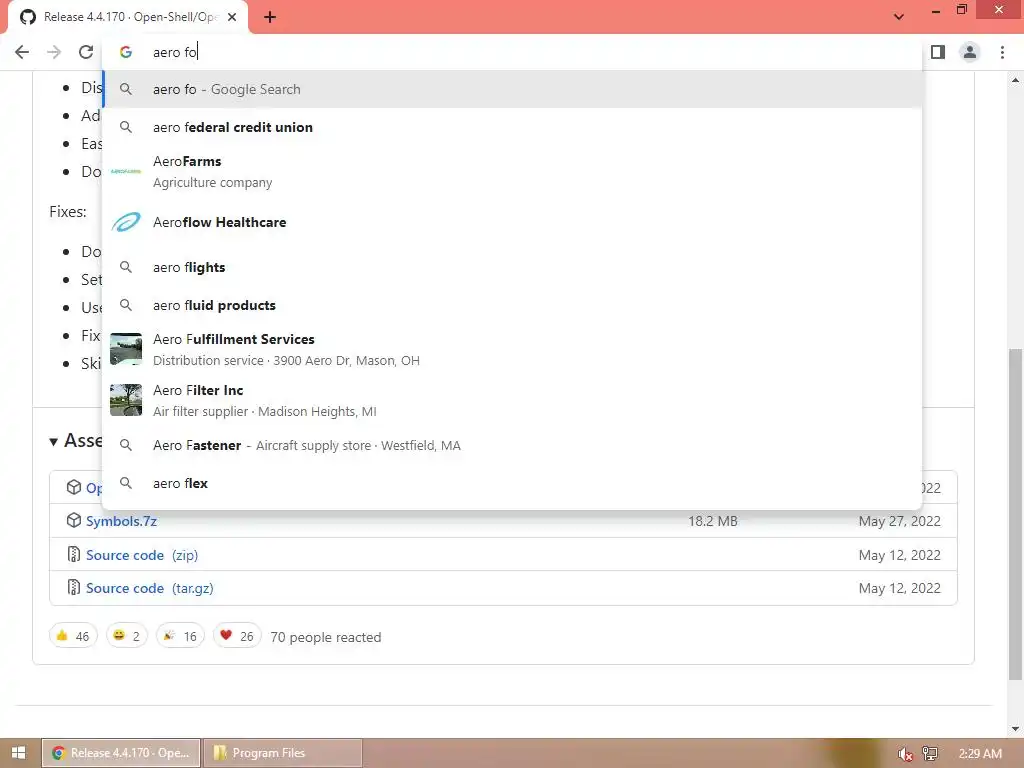This screenshot has width=1024, height=768.
Task: Select 'aero flex' suggestion
Action: coord(512,483)
